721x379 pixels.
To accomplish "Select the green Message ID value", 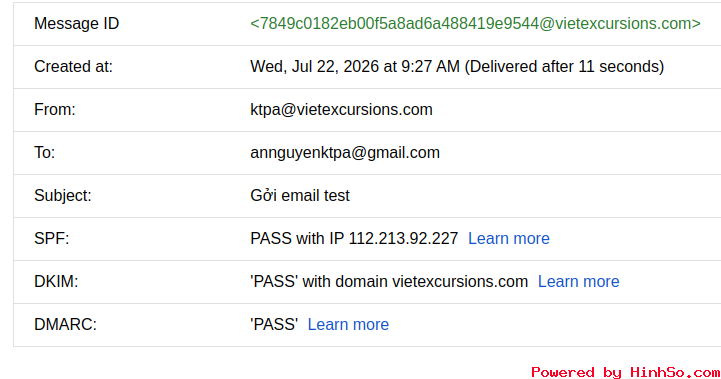I will point(475,23).
